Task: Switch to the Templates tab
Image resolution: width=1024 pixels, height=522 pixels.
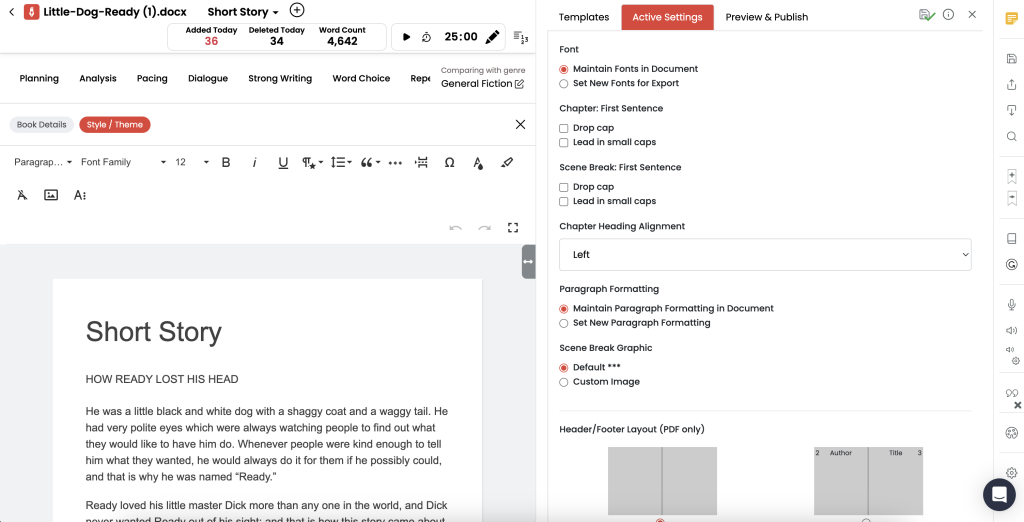Action: pos(584,17)
